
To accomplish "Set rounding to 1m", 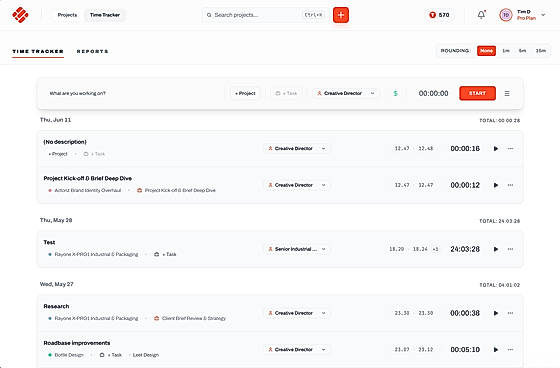I will pos(506,51).
